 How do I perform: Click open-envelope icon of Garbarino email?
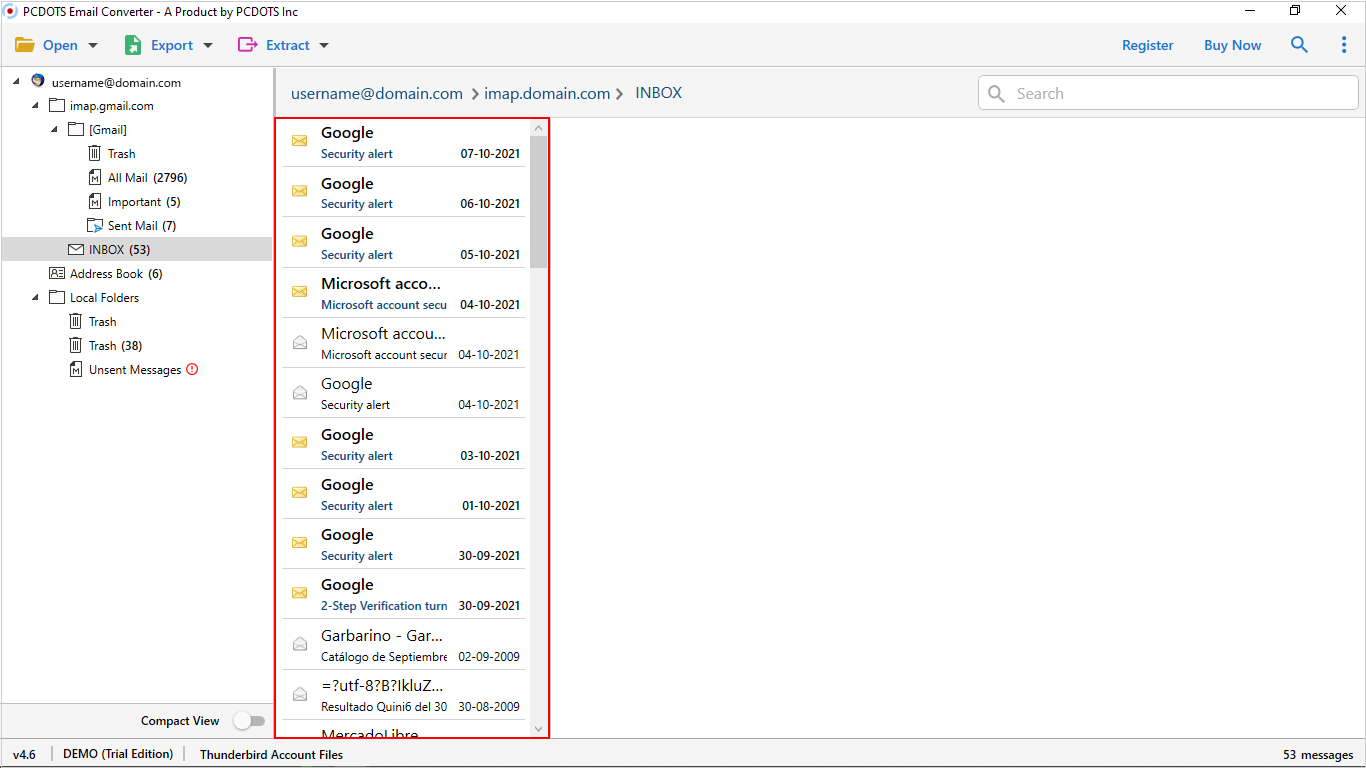[299, 644]
